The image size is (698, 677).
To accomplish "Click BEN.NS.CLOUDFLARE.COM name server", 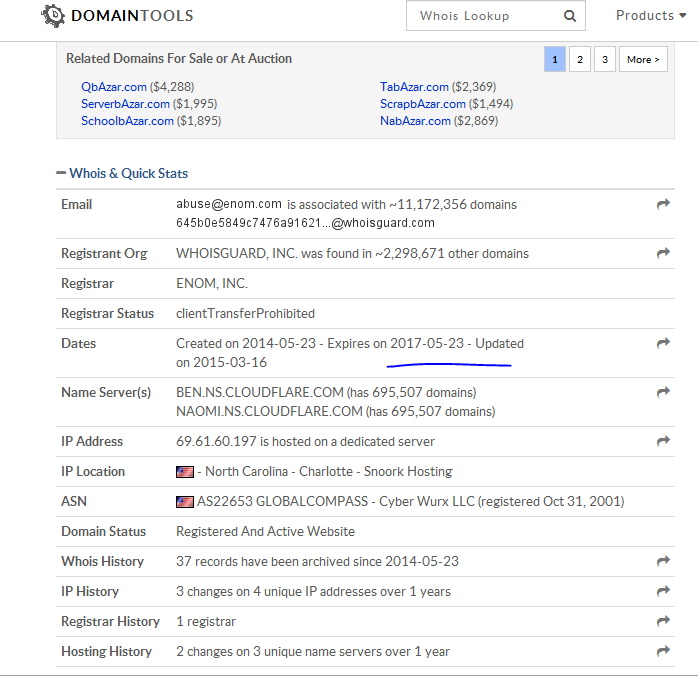I will pos(260,392).
